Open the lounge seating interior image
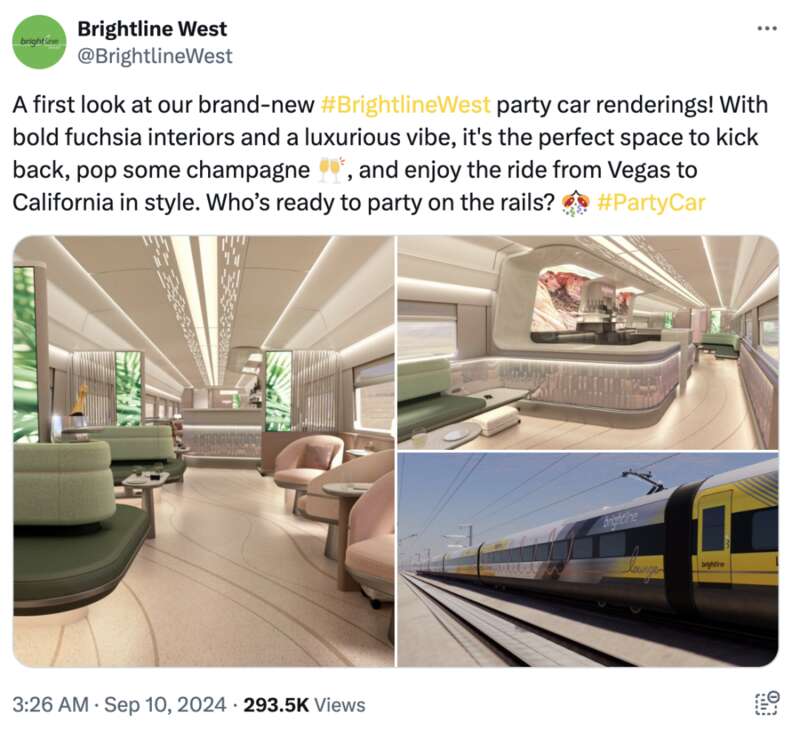Viewport: 800px width, 730px height. click(x=204, y=451)
